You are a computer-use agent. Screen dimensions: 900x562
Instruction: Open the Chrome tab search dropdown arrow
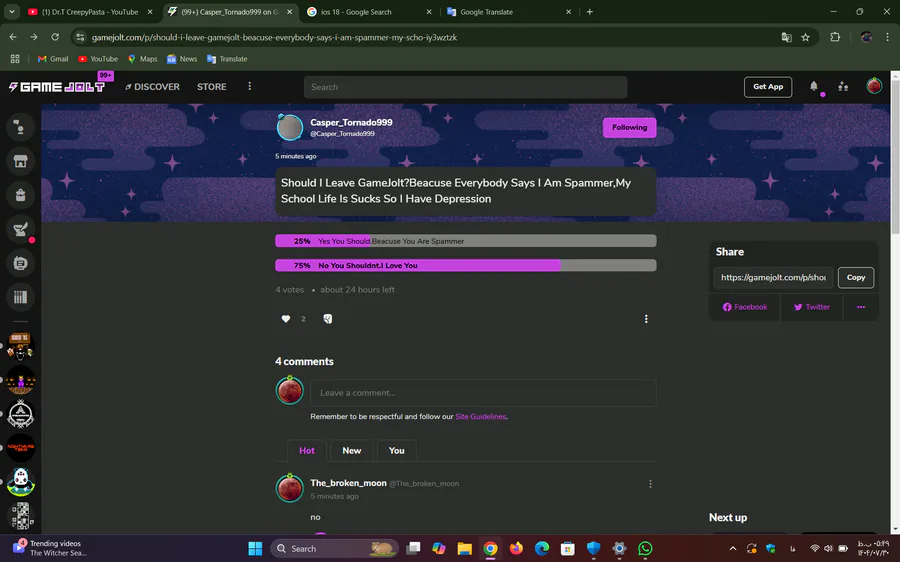(11, 11)
